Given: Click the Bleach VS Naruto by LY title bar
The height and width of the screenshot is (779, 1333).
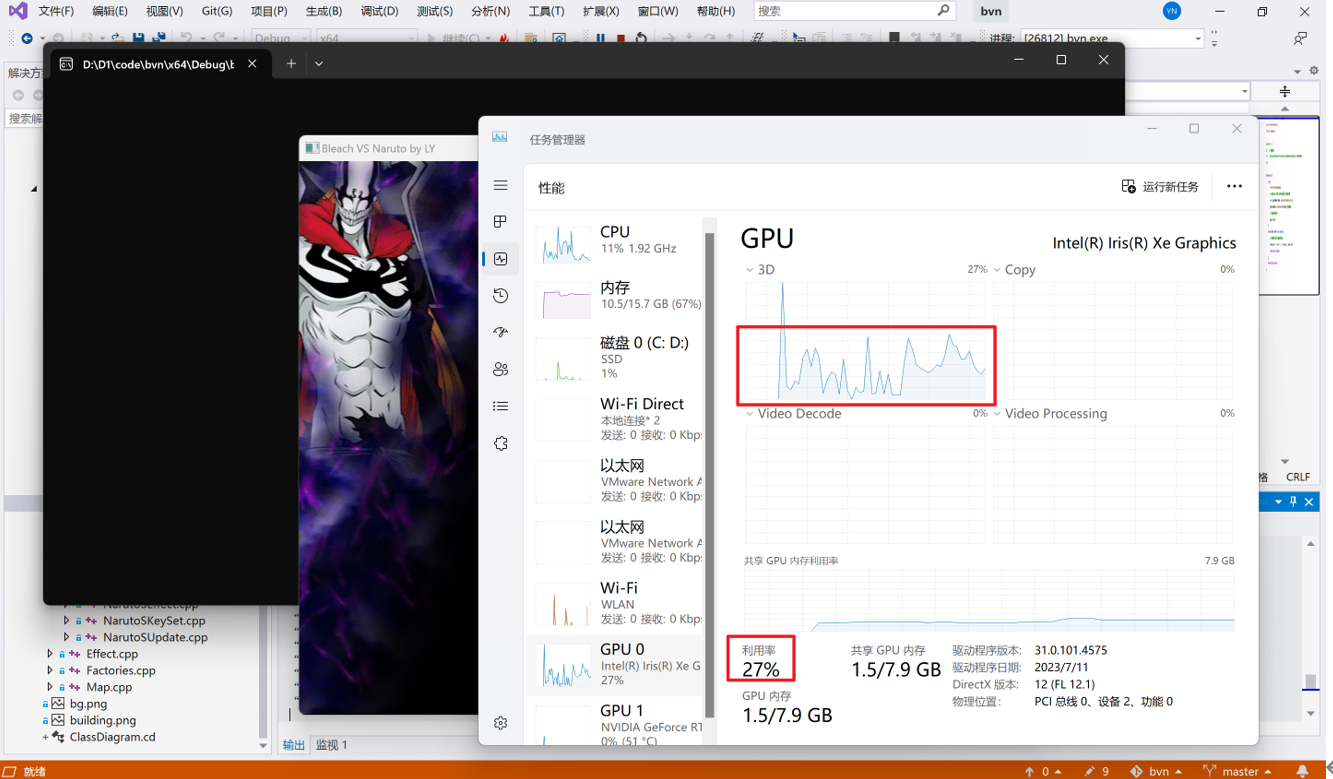Looking at the screenshot, I should click(x=389, y=148).
